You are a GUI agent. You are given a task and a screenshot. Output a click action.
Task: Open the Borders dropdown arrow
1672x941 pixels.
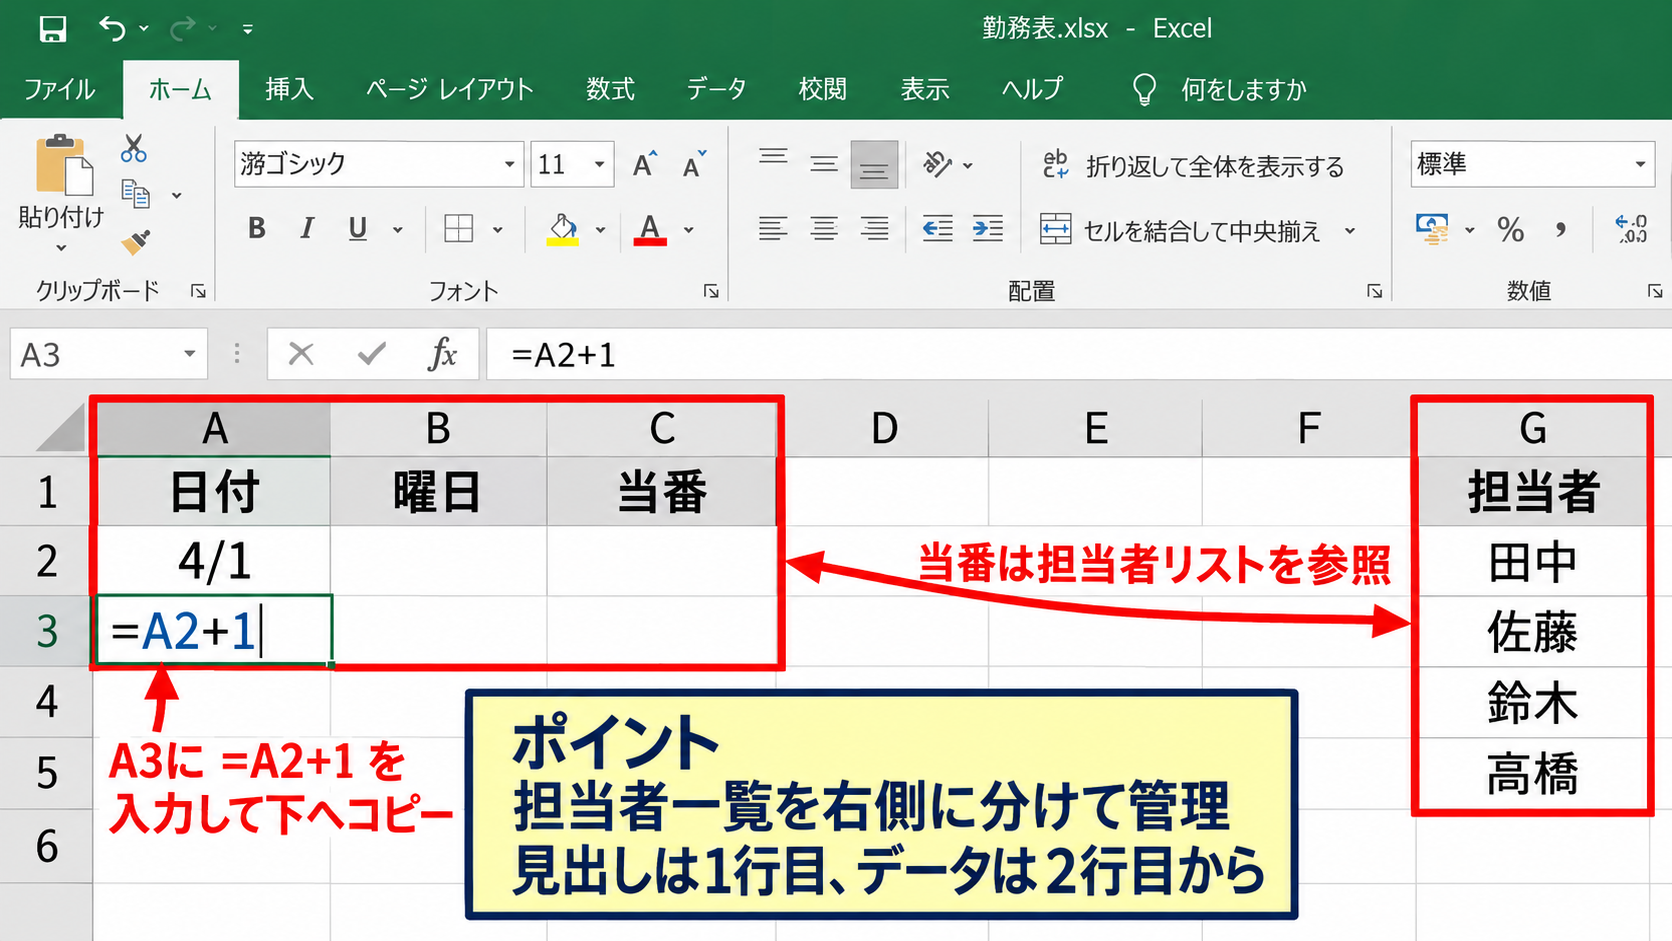(498, 230)
